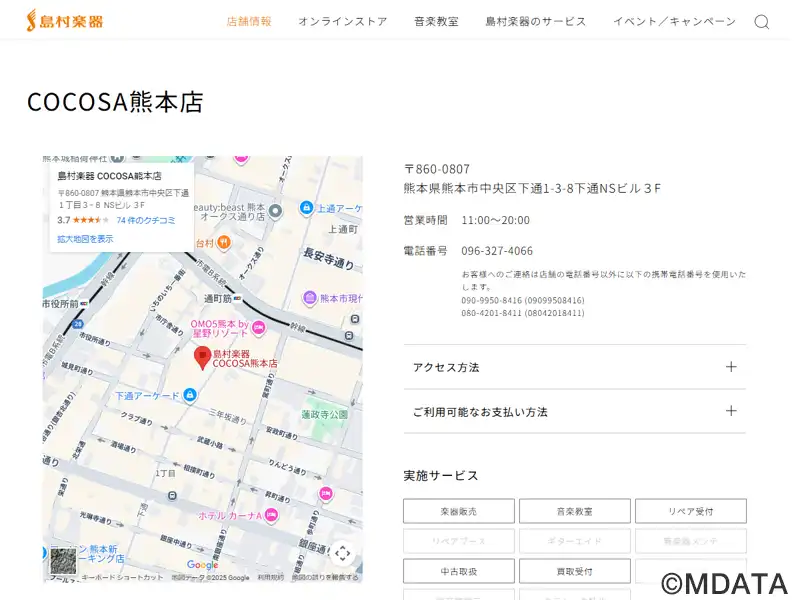Screen dimensions: 800x600
Task: Expand the ご利用可能なお支払い方法 section
Action: [574, 411]
